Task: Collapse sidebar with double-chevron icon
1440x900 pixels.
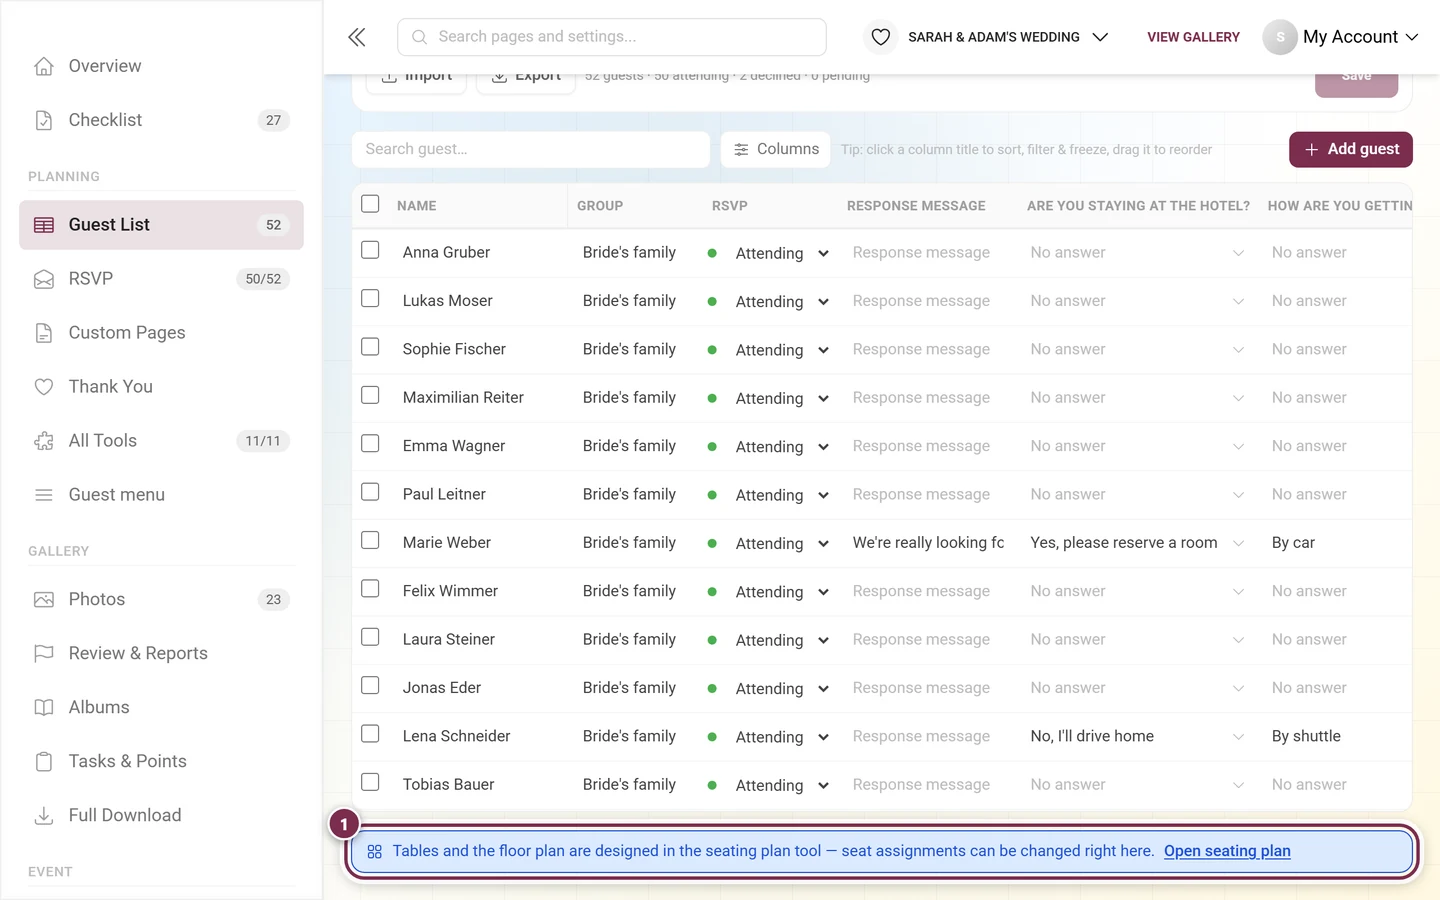Action: [357, 37]
